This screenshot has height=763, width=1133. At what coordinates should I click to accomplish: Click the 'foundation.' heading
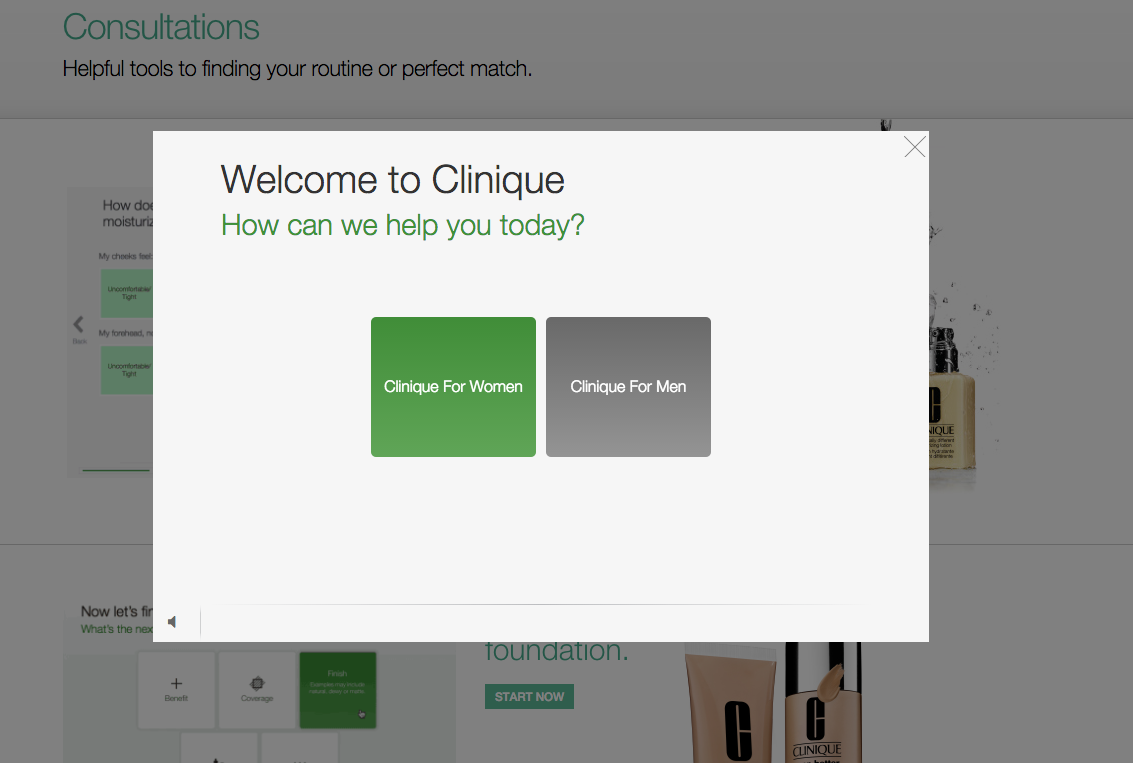point(556,651)
